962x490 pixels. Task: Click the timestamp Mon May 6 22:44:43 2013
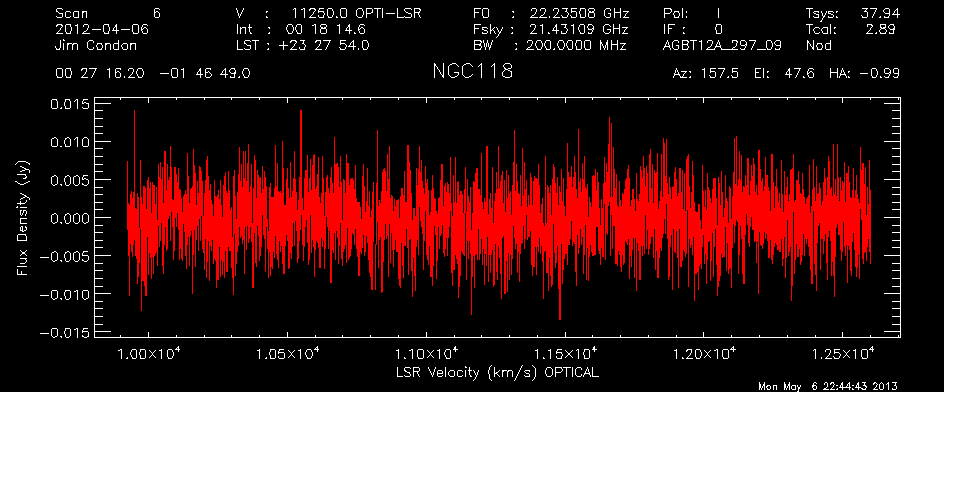(828, 386)
